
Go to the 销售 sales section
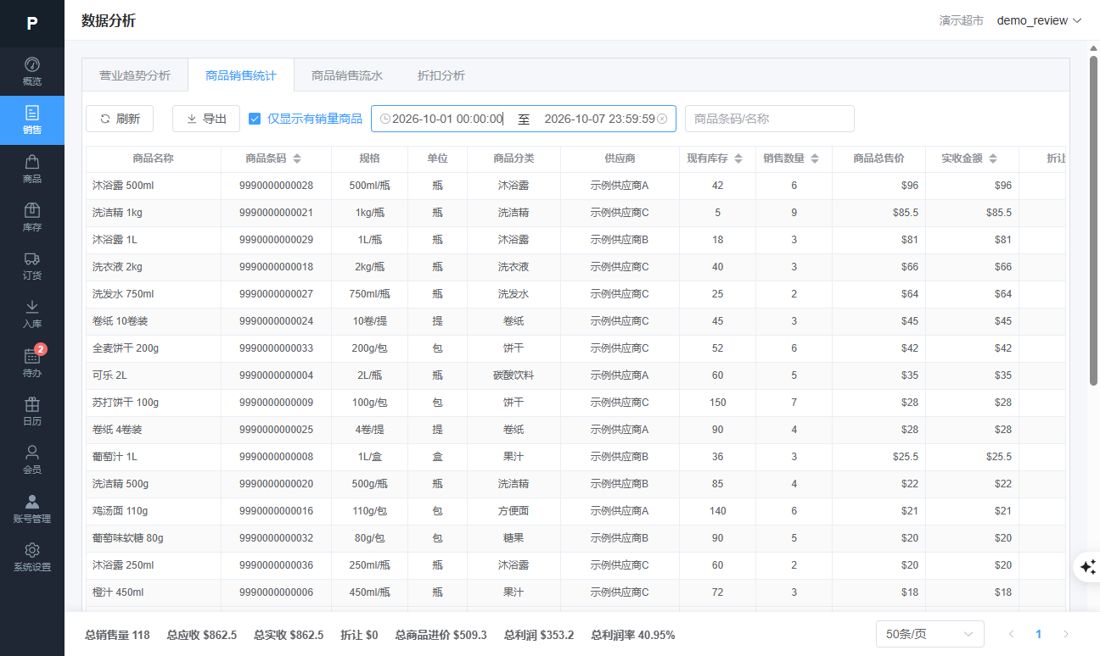[x=32, y=120]
